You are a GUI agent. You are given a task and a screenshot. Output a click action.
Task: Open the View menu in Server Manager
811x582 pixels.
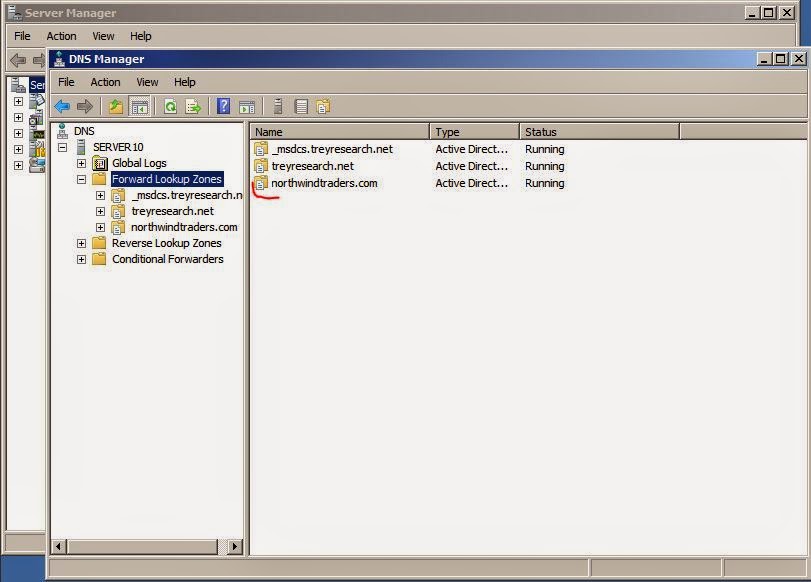(103, 36)
